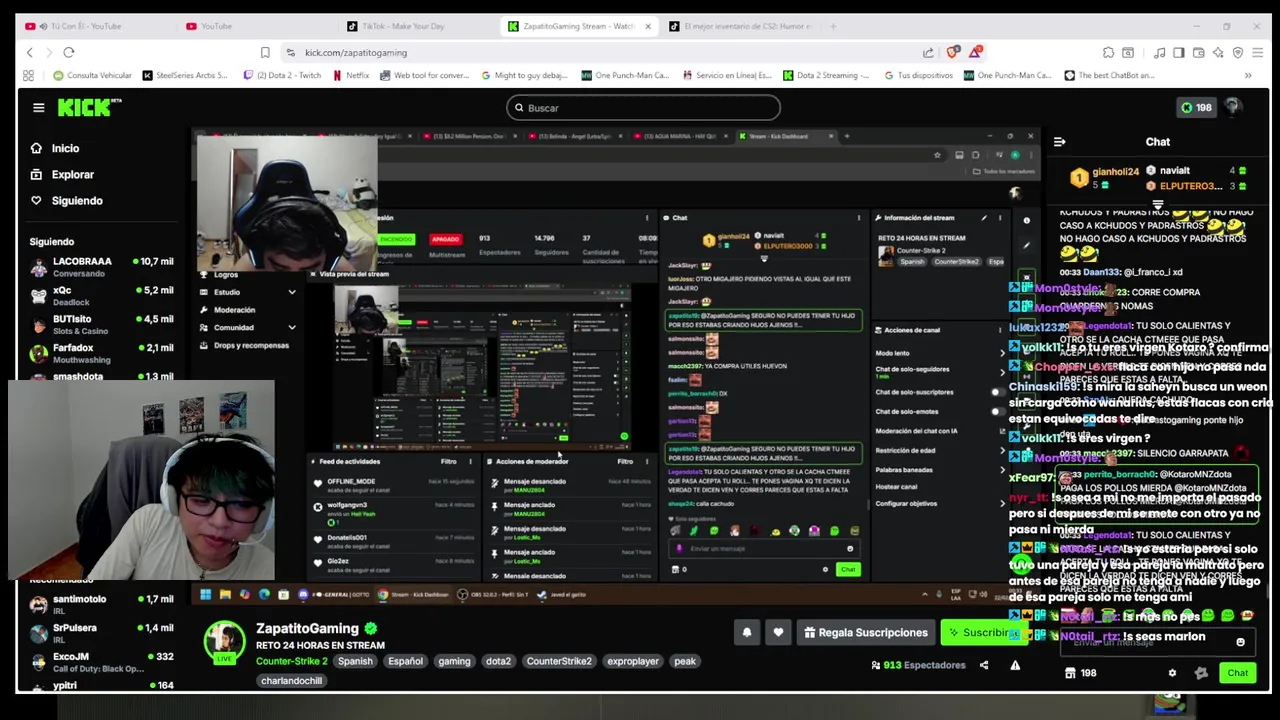
Task: Select the exproplayer stream tag
Action: (x=633, y=661)
